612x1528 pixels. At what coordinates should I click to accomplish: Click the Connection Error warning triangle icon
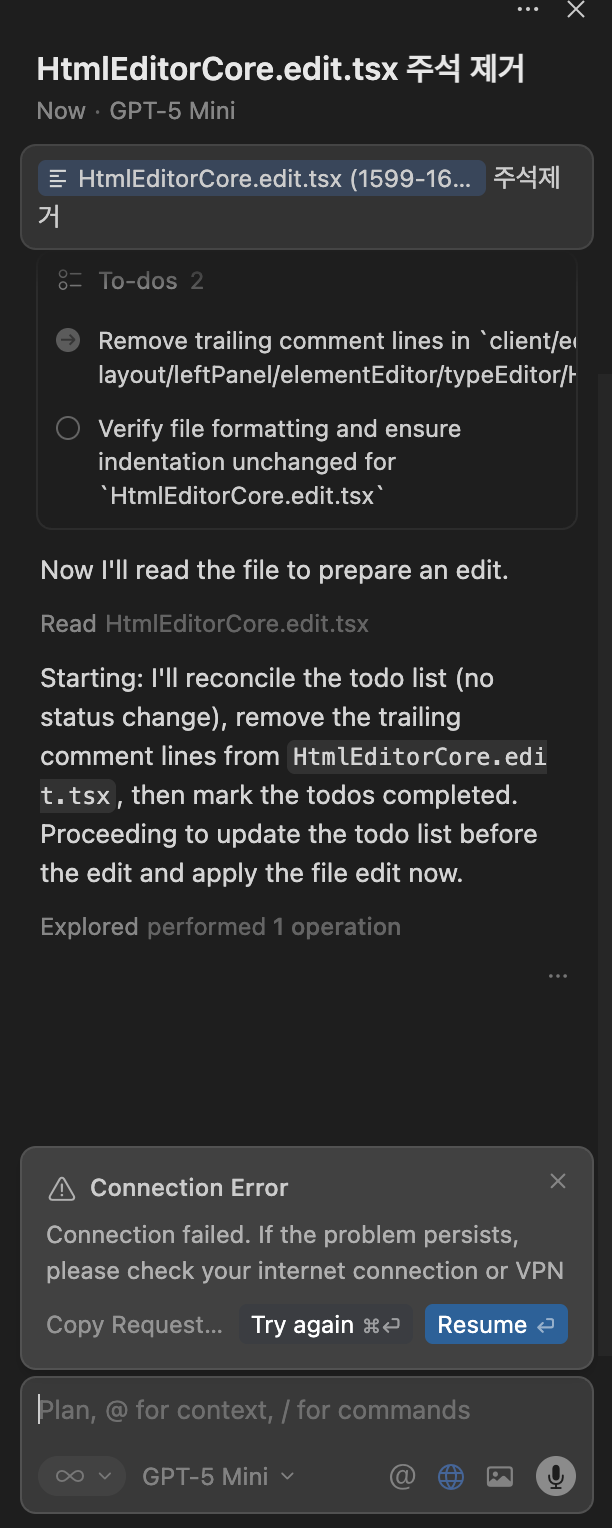click(62, 1188)
